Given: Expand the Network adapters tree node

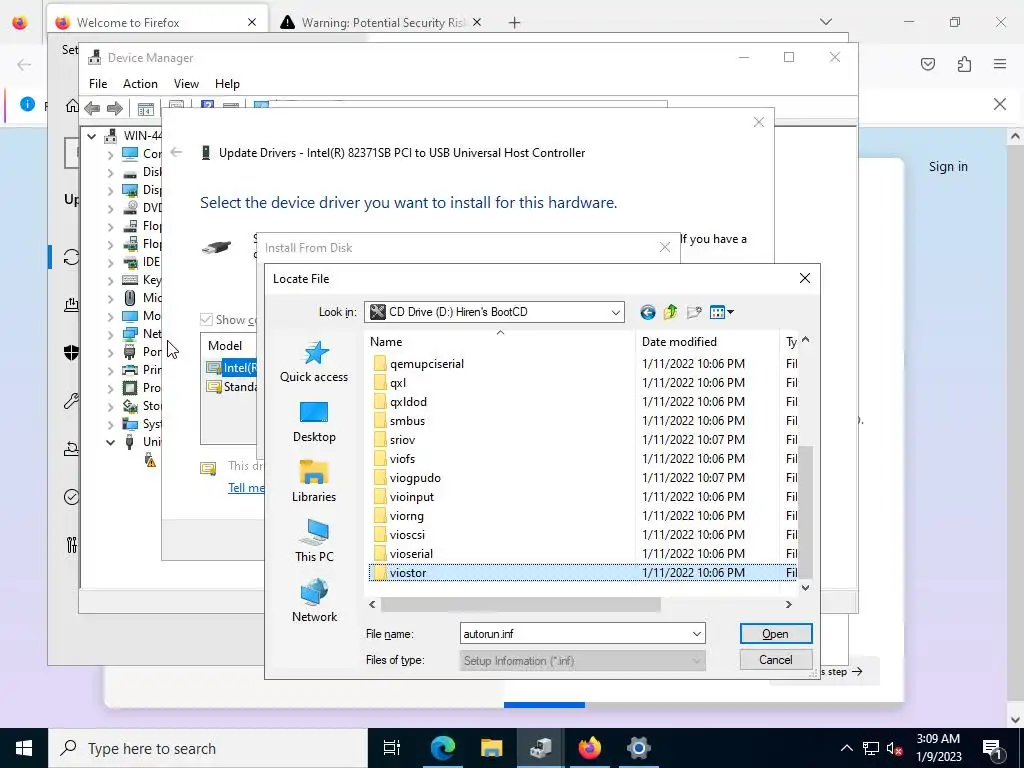Looking at the screenshot, I should [110, 334].
